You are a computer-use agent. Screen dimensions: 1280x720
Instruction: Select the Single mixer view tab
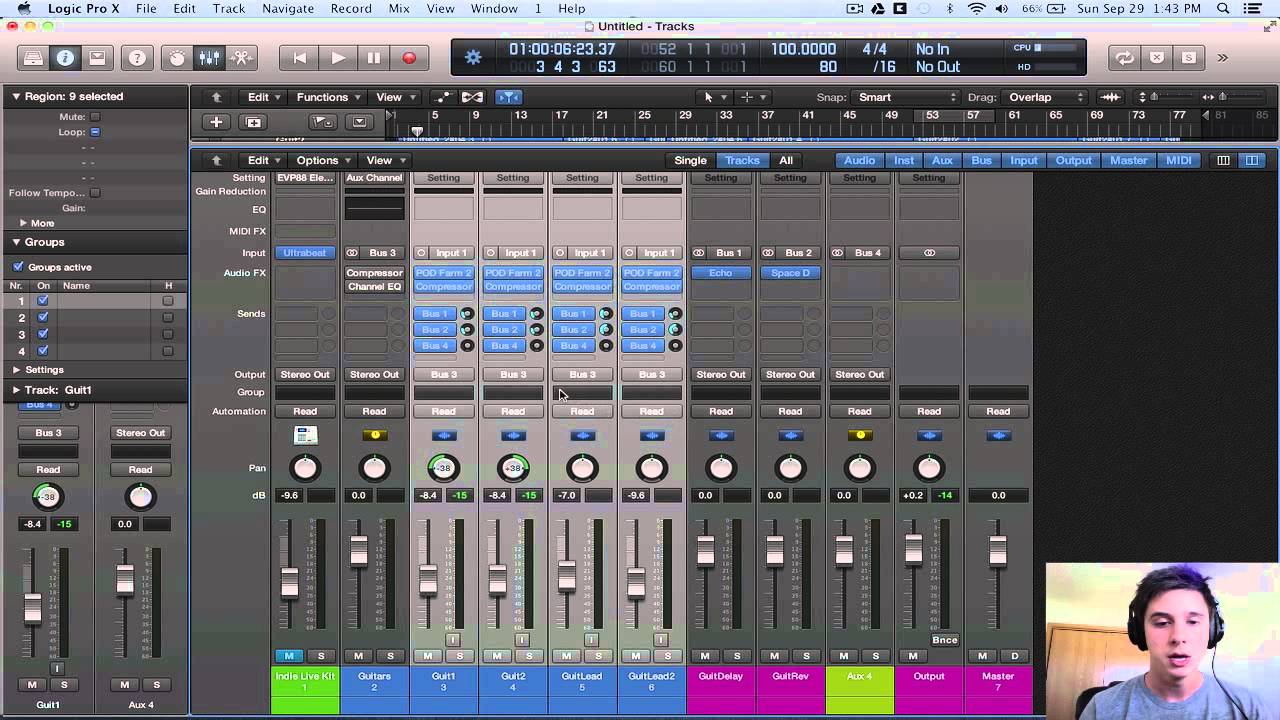(x=690, y=160)
